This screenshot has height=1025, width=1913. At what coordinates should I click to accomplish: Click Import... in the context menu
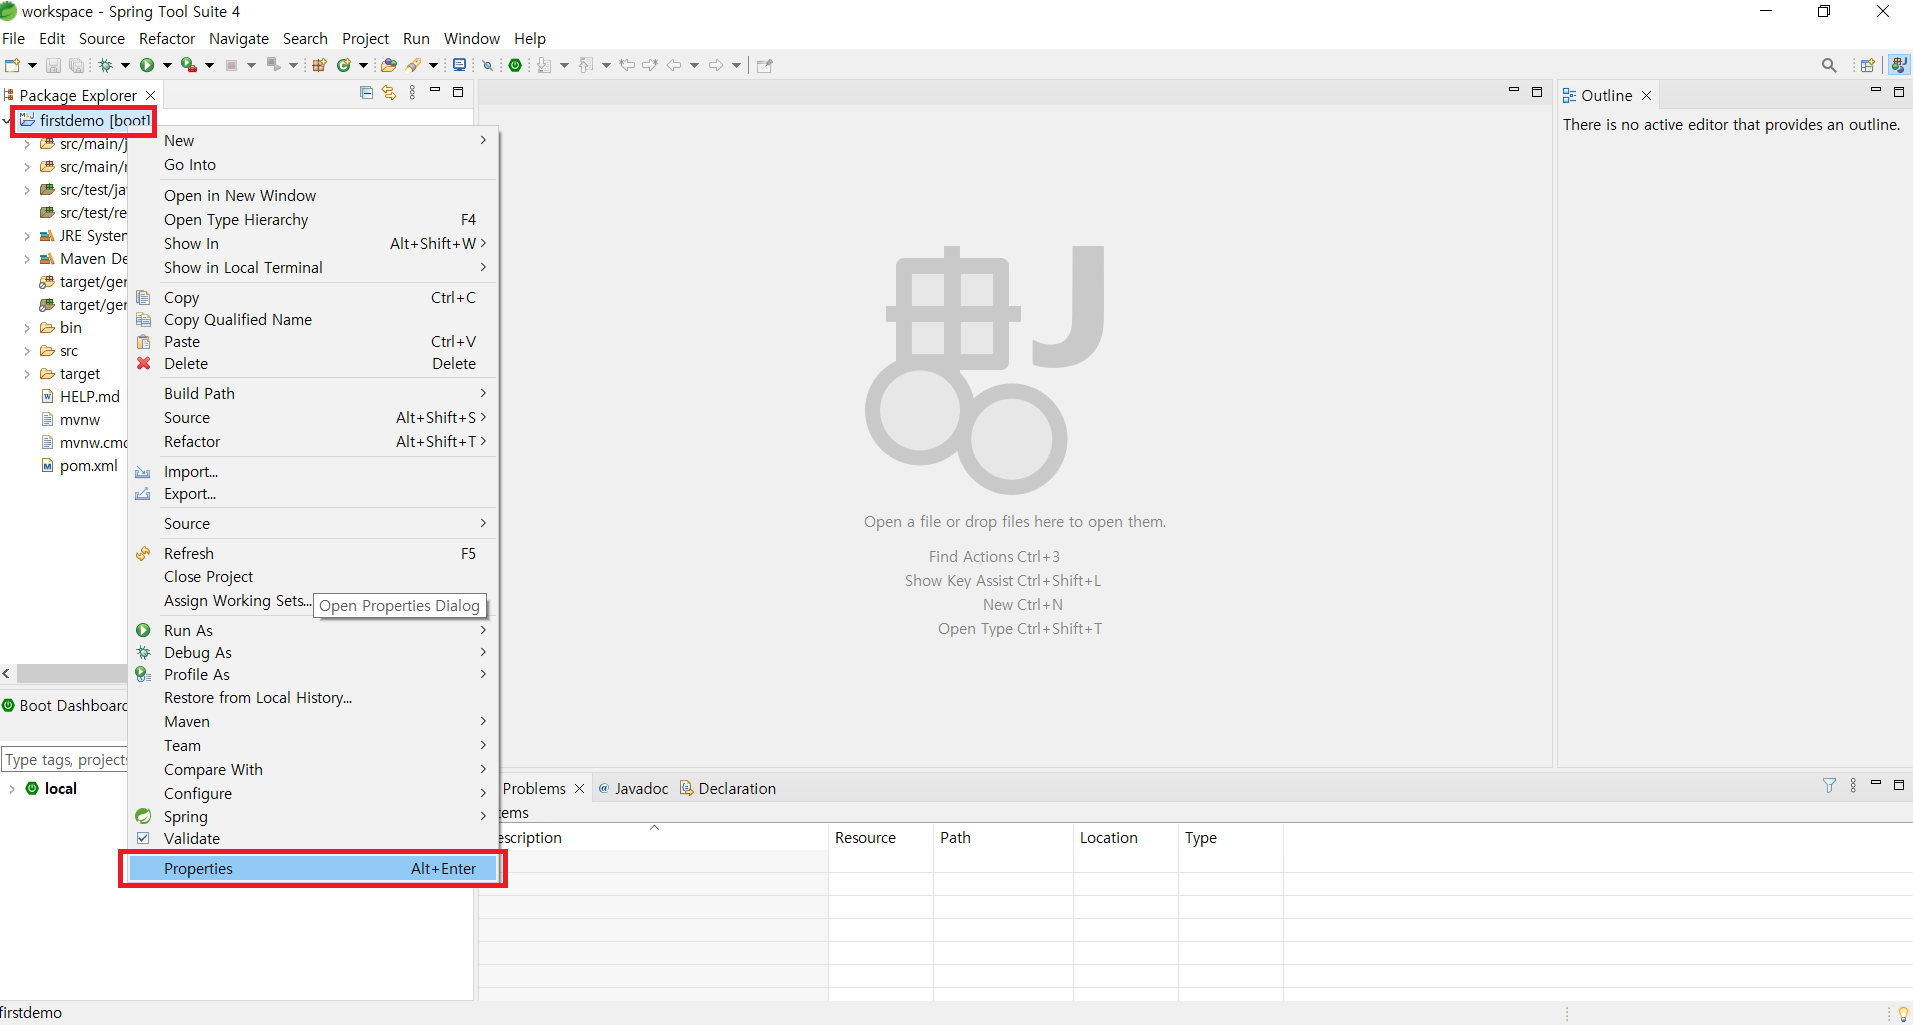point(315,471)
